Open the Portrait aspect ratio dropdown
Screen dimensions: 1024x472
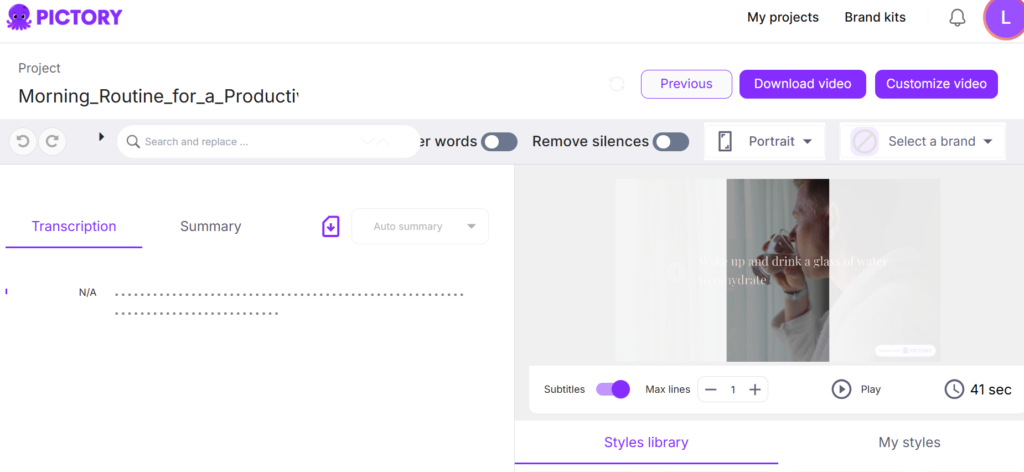(x=765, y=142)
